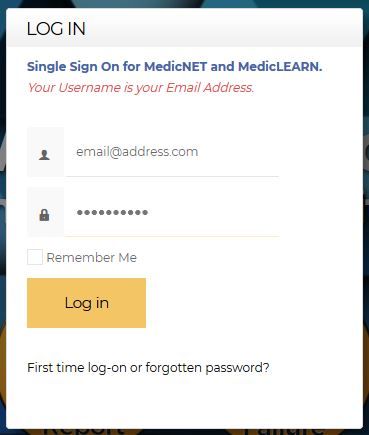Submit with the yellow Log in button

[86, 303]
